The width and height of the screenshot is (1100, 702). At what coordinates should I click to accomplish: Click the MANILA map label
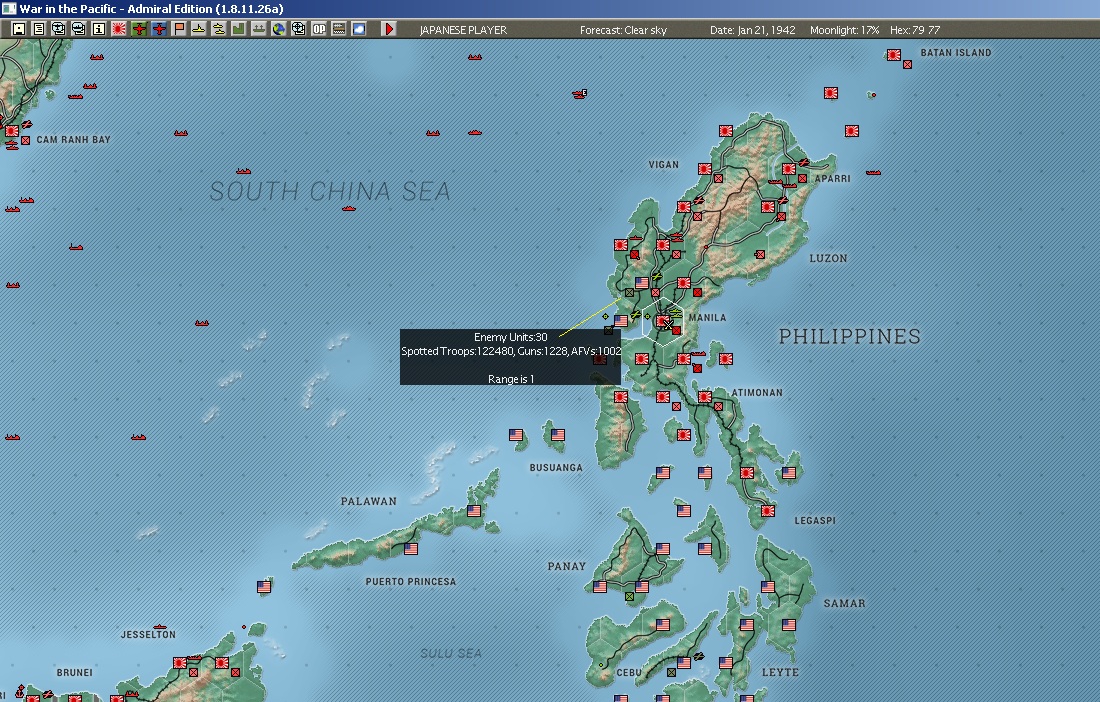pos(707,318)
